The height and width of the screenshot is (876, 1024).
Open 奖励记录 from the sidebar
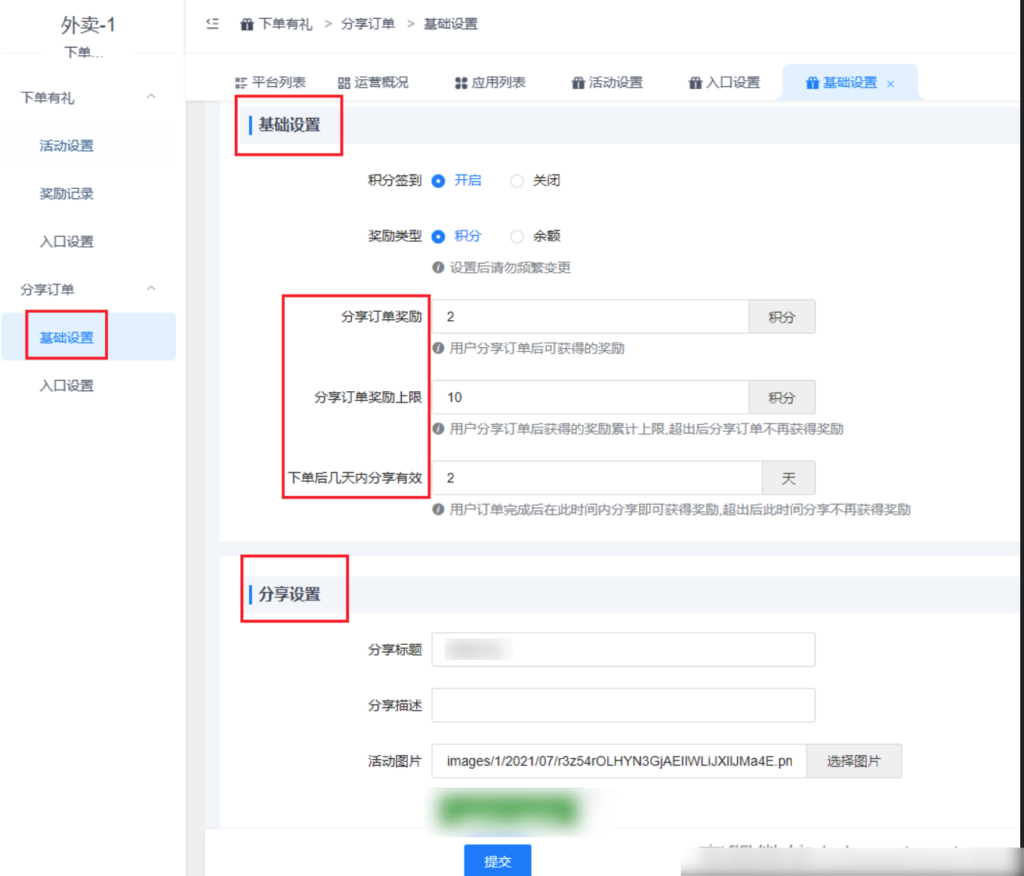tap(66, 193)
